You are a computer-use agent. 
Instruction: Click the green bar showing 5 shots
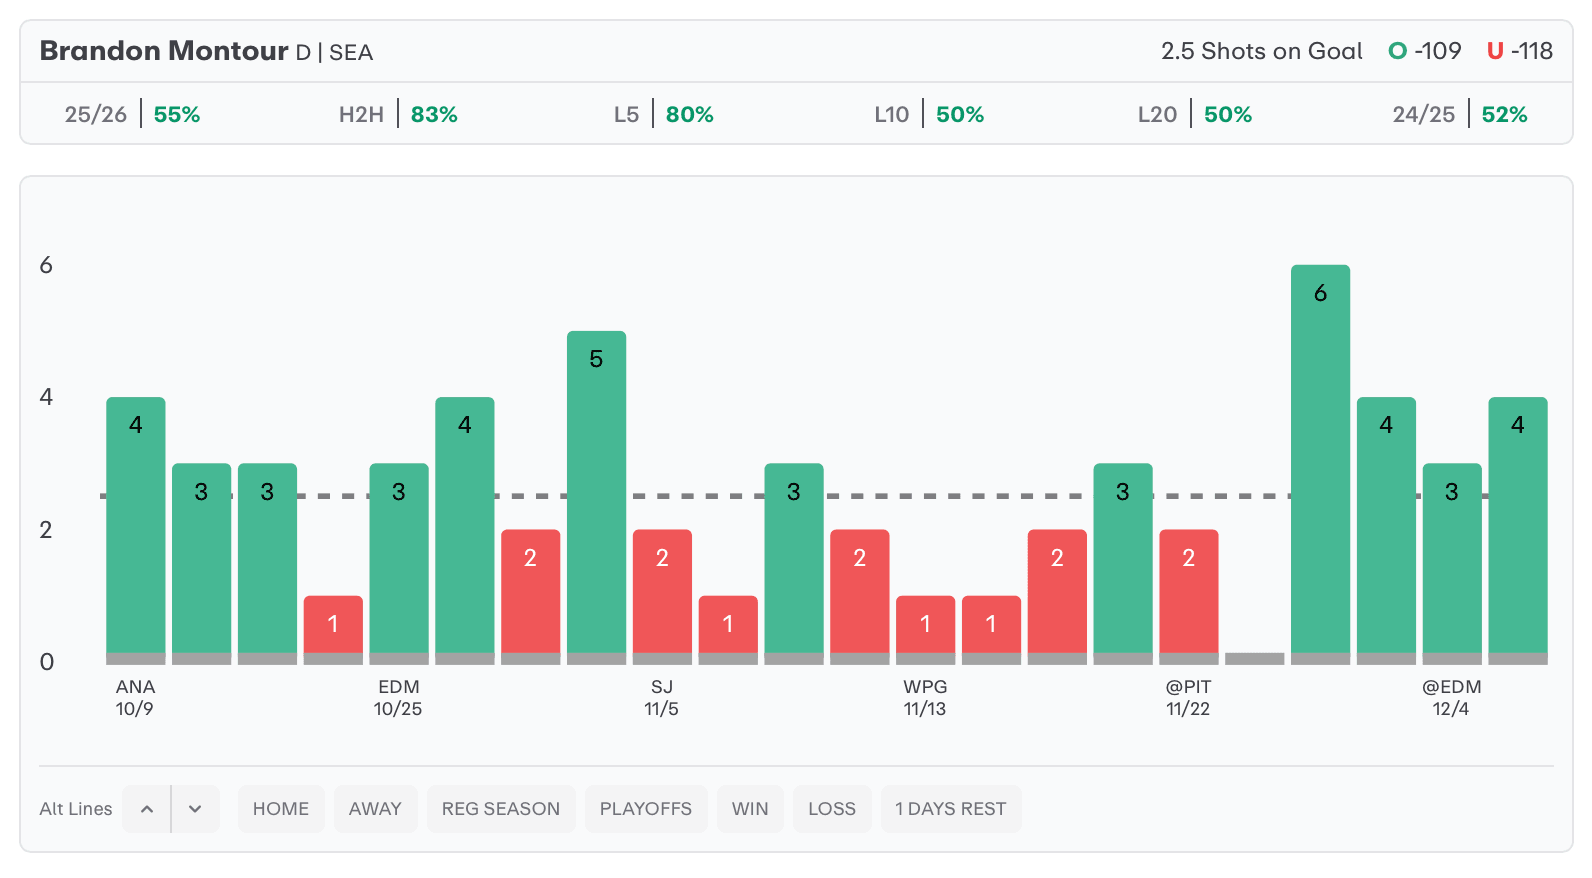point(596,490)
